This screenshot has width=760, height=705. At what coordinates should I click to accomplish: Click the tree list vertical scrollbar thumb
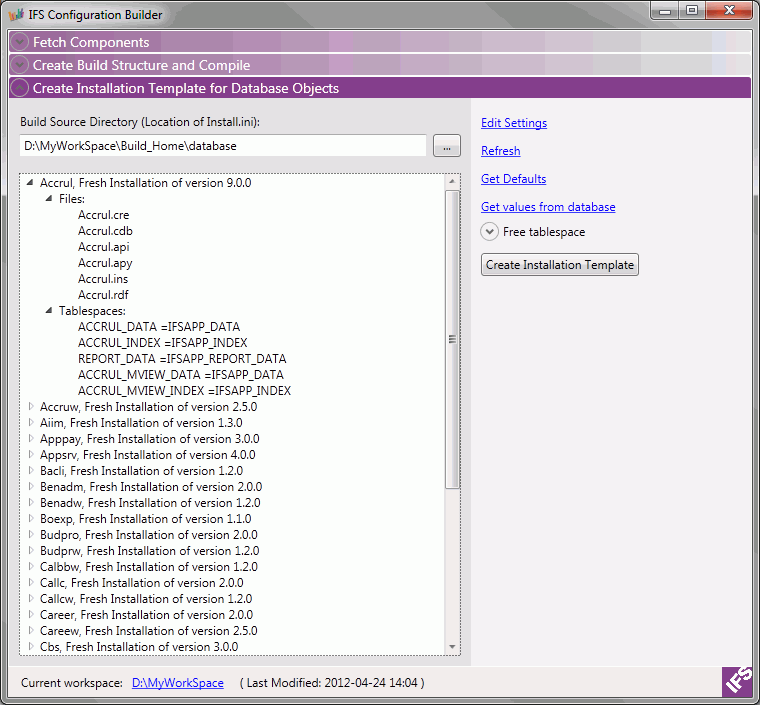tap(452, 339)
